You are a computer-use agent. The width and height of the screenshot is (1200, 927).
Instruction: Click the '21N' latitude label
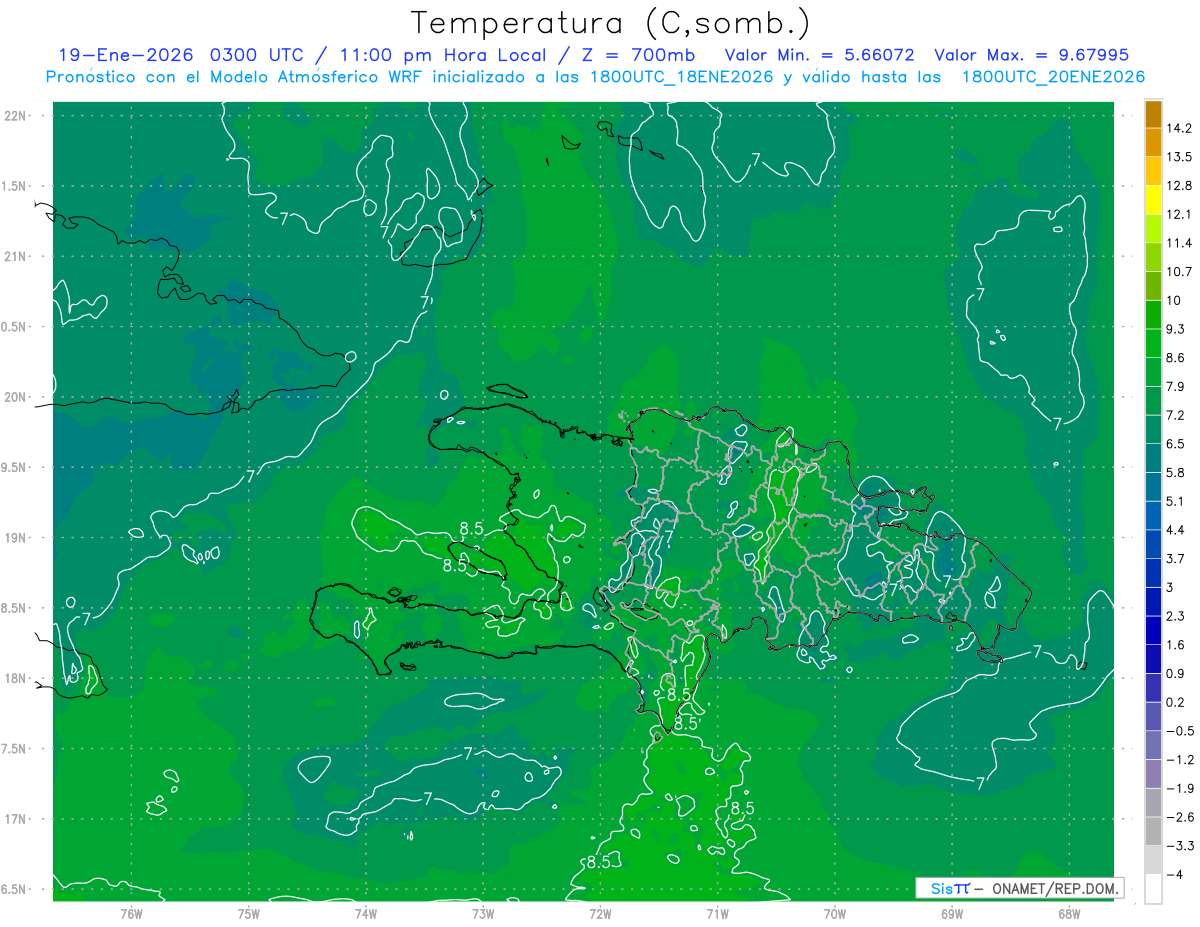[17, 256]
